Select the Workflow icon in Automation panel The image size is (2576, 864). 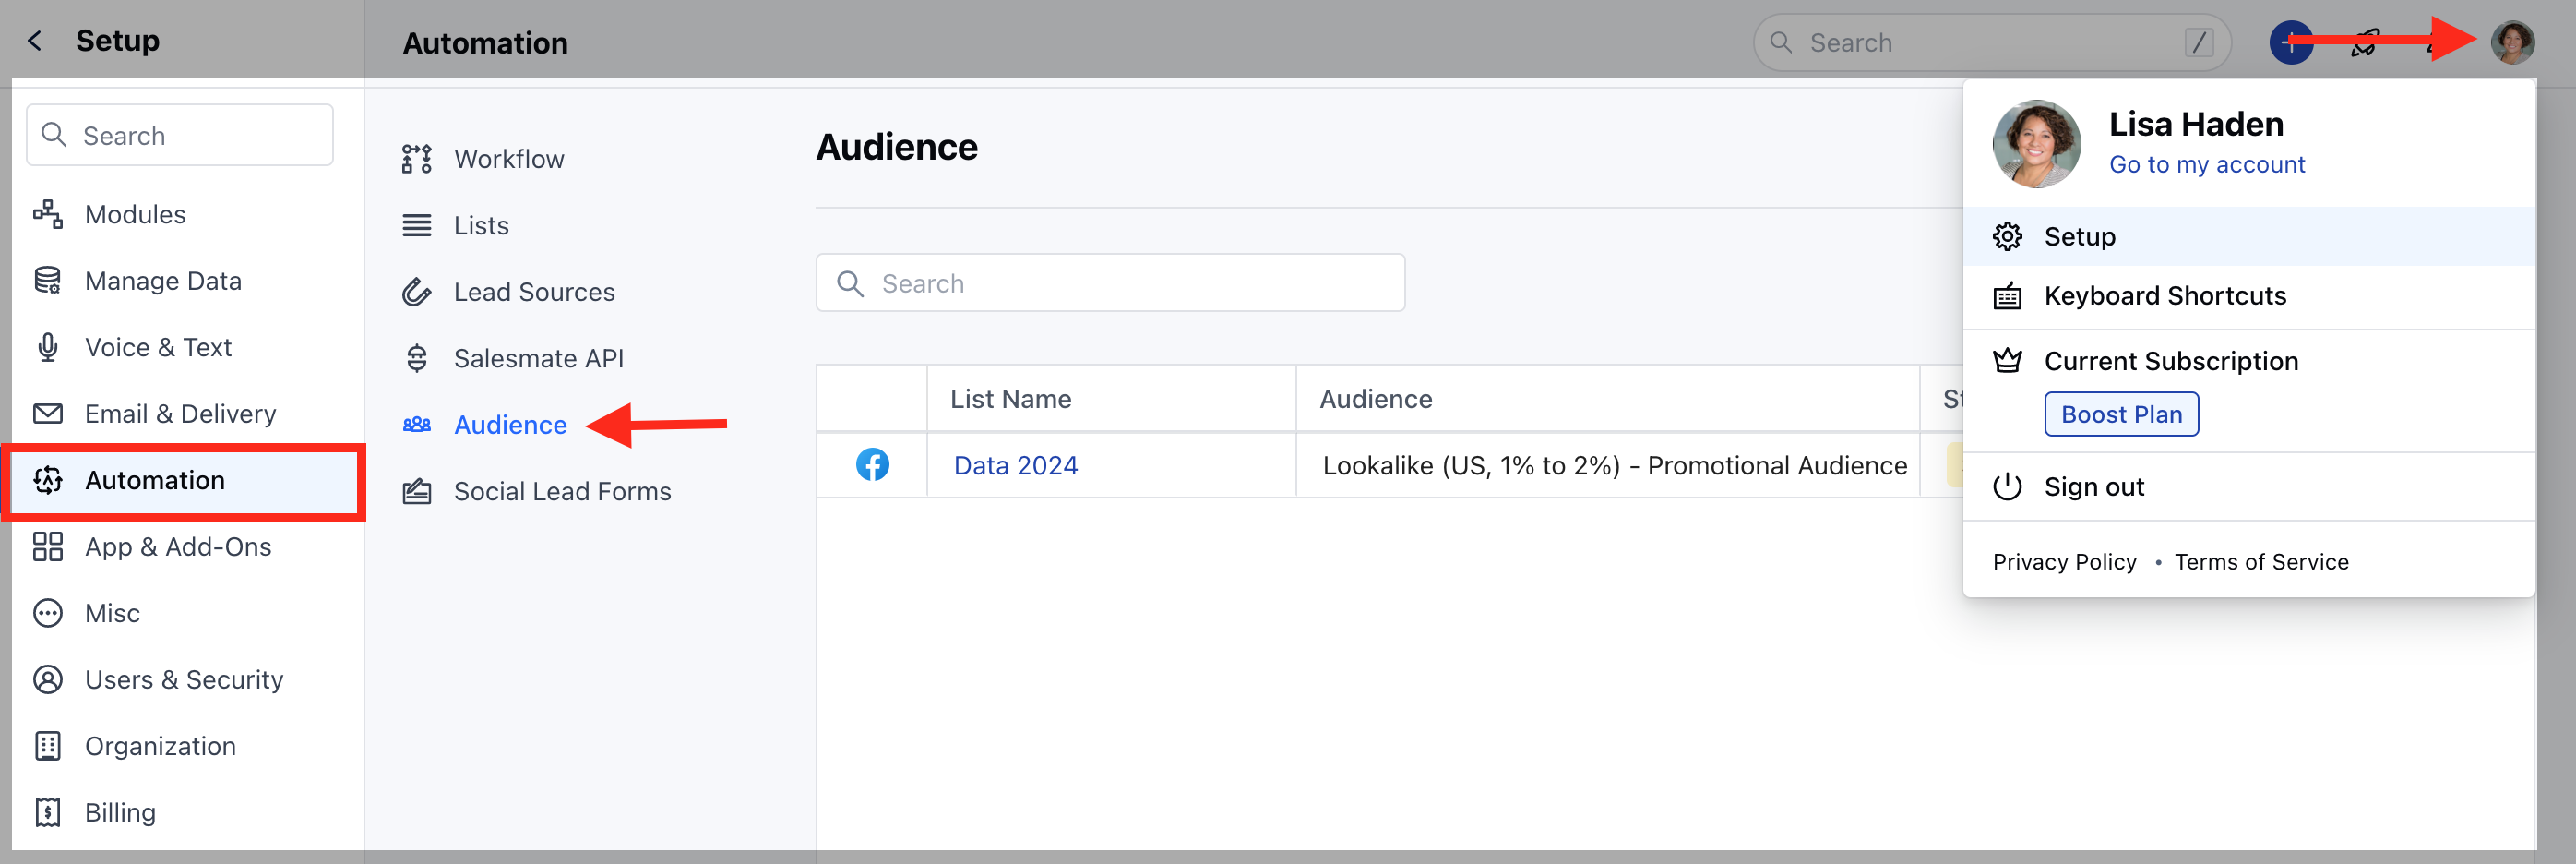click(x=417, y=157)
